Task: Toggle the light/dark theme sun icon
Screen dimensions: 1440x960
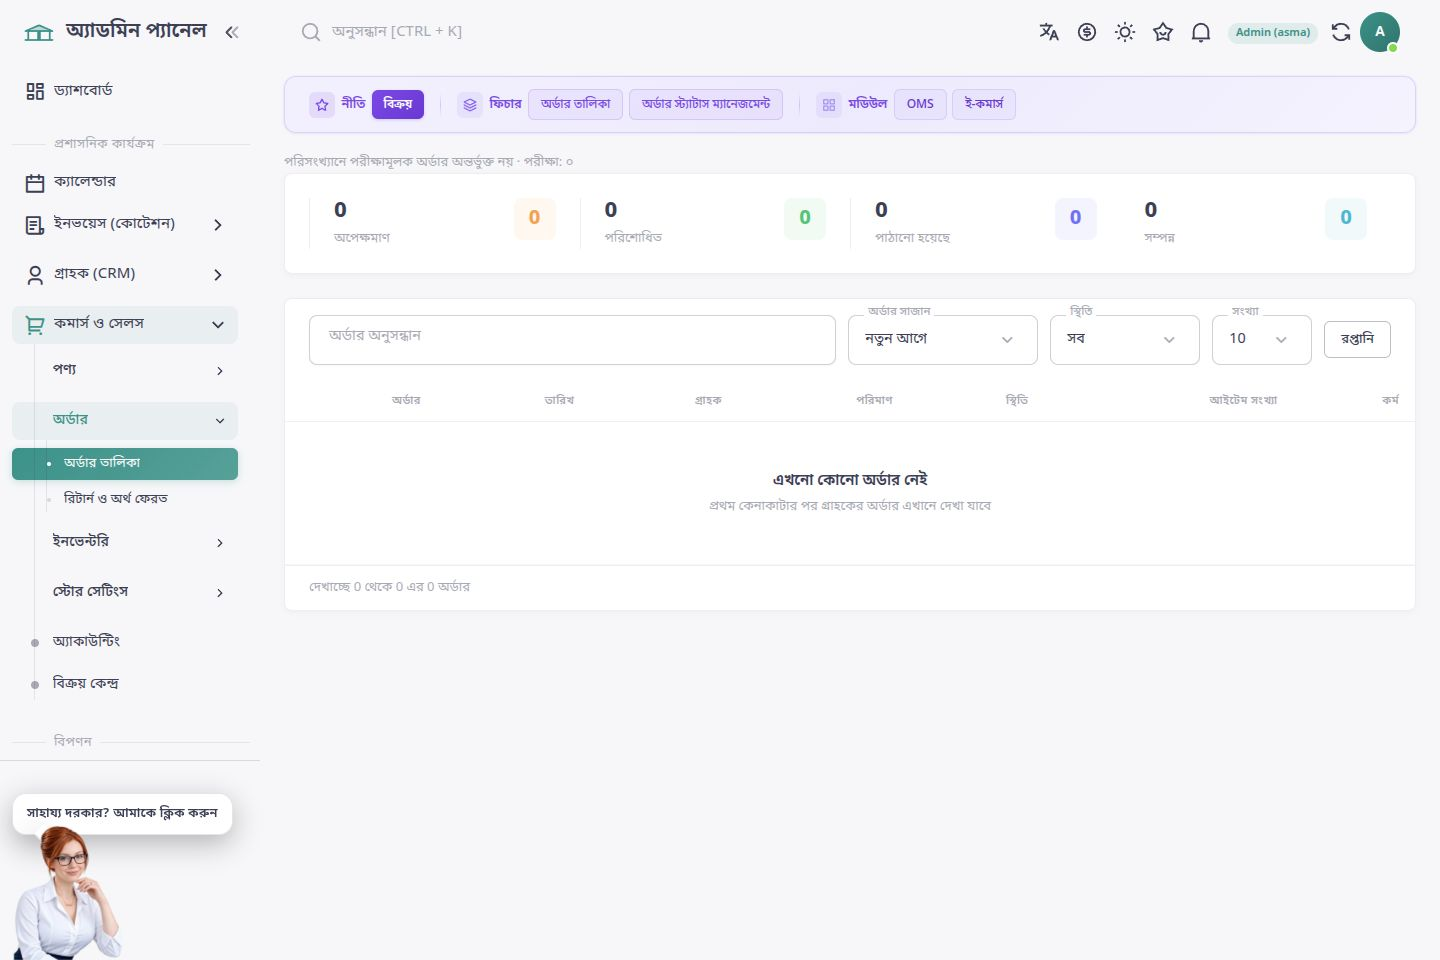Action: click(1125, 32)
